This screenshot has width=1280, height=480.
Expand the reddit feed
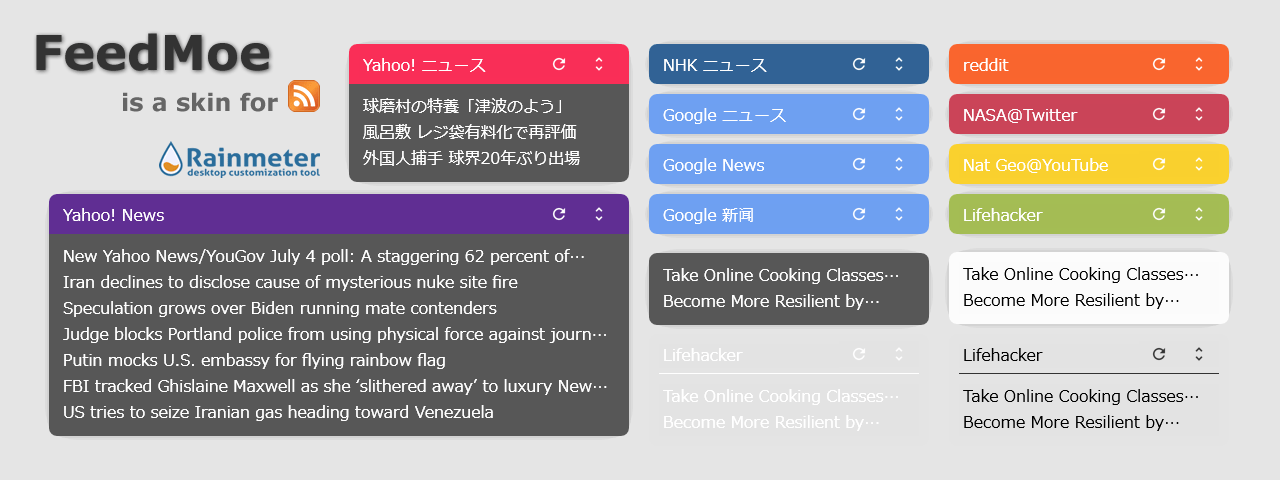(x=1199, y=64)
